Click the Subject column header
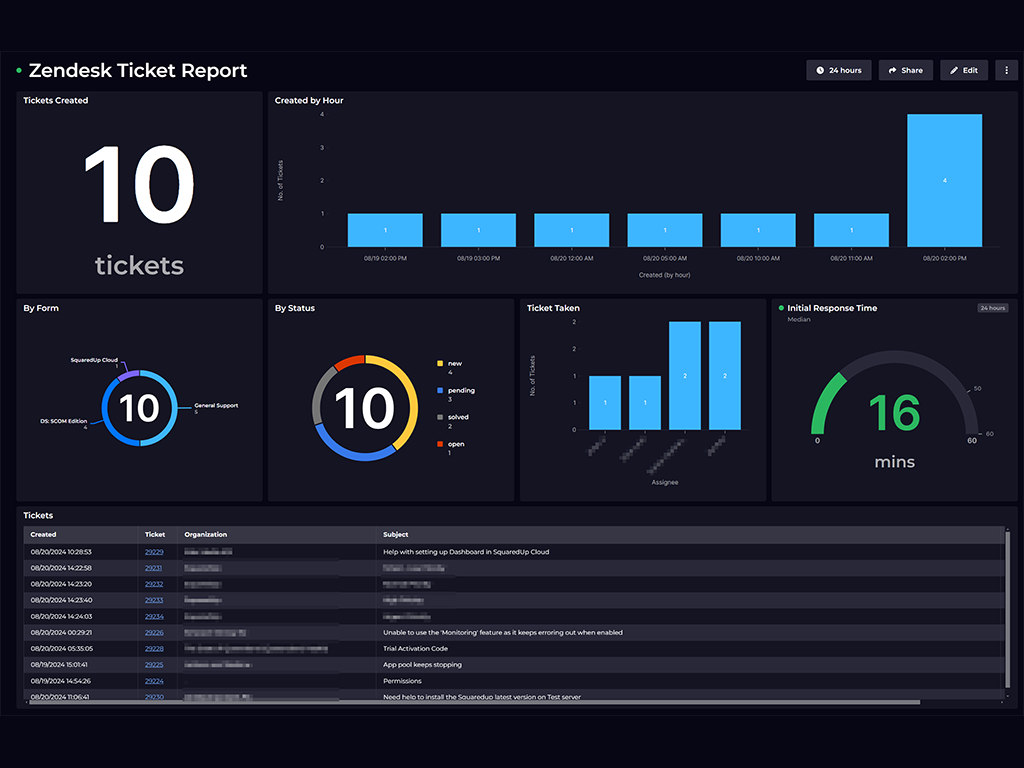 396,535
